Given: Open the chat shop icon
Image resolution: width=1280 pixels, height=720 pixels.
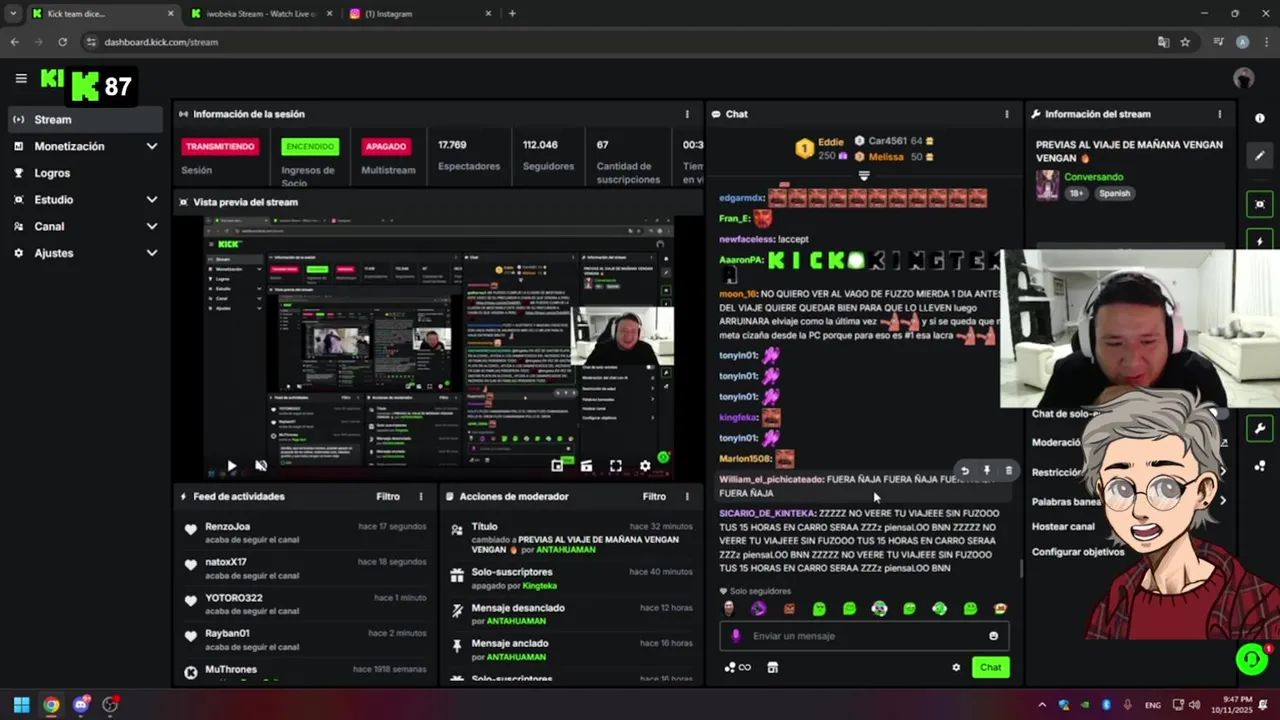Looking at the screenshot, I should pos(772,668).
